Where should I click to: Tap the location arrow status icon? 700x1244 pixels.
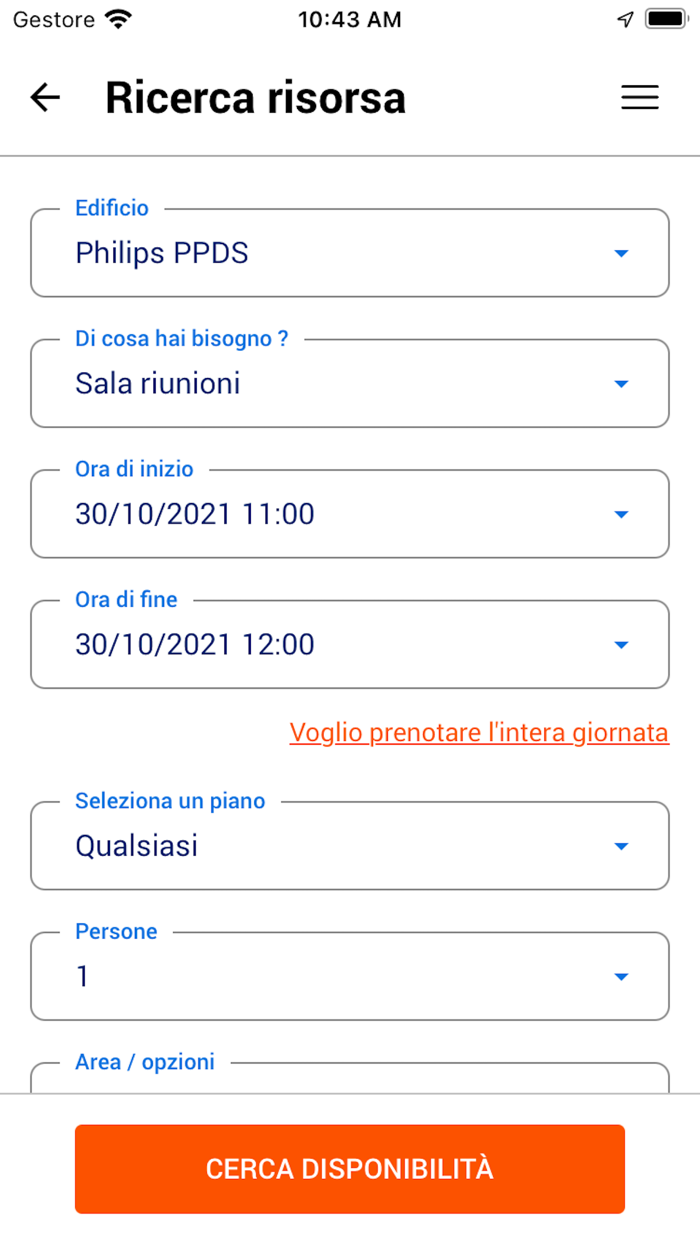[x=626, y=19]
